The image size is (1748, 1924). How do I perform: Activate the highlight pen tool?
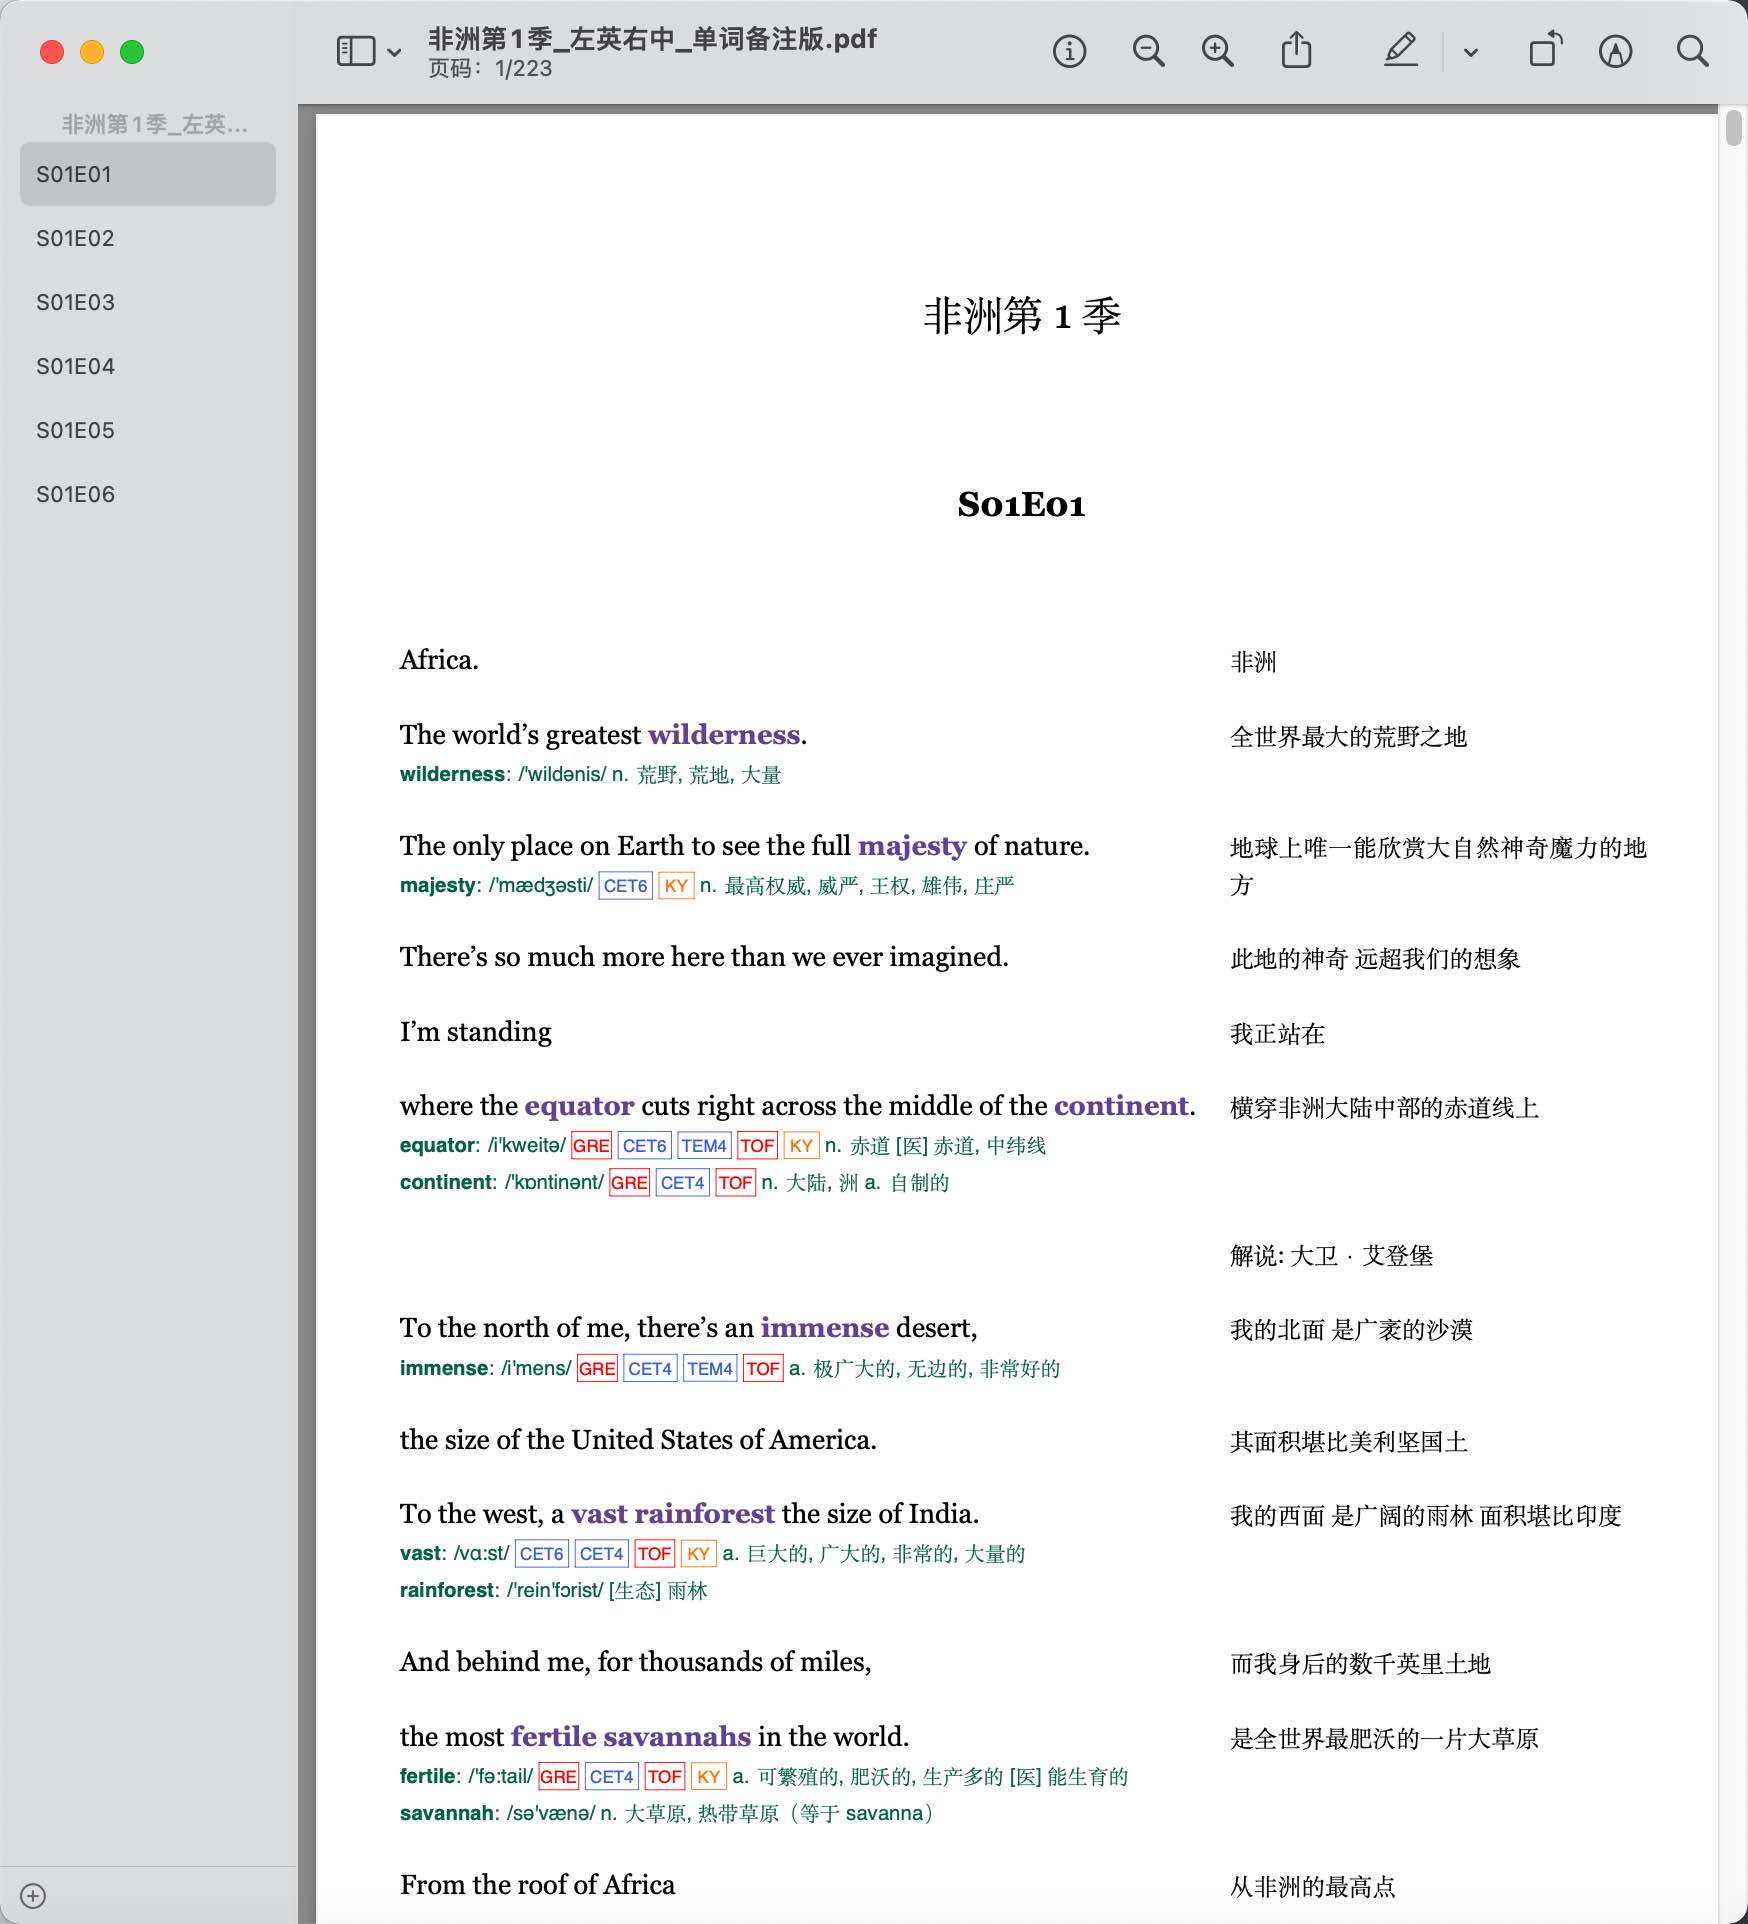coord(1401,50)
